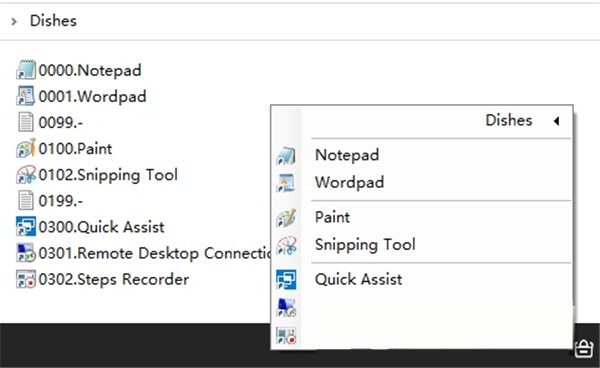The image size is (600, 368).
Task: Select the 0100.Paint shortcut icon
Action: 26,148
